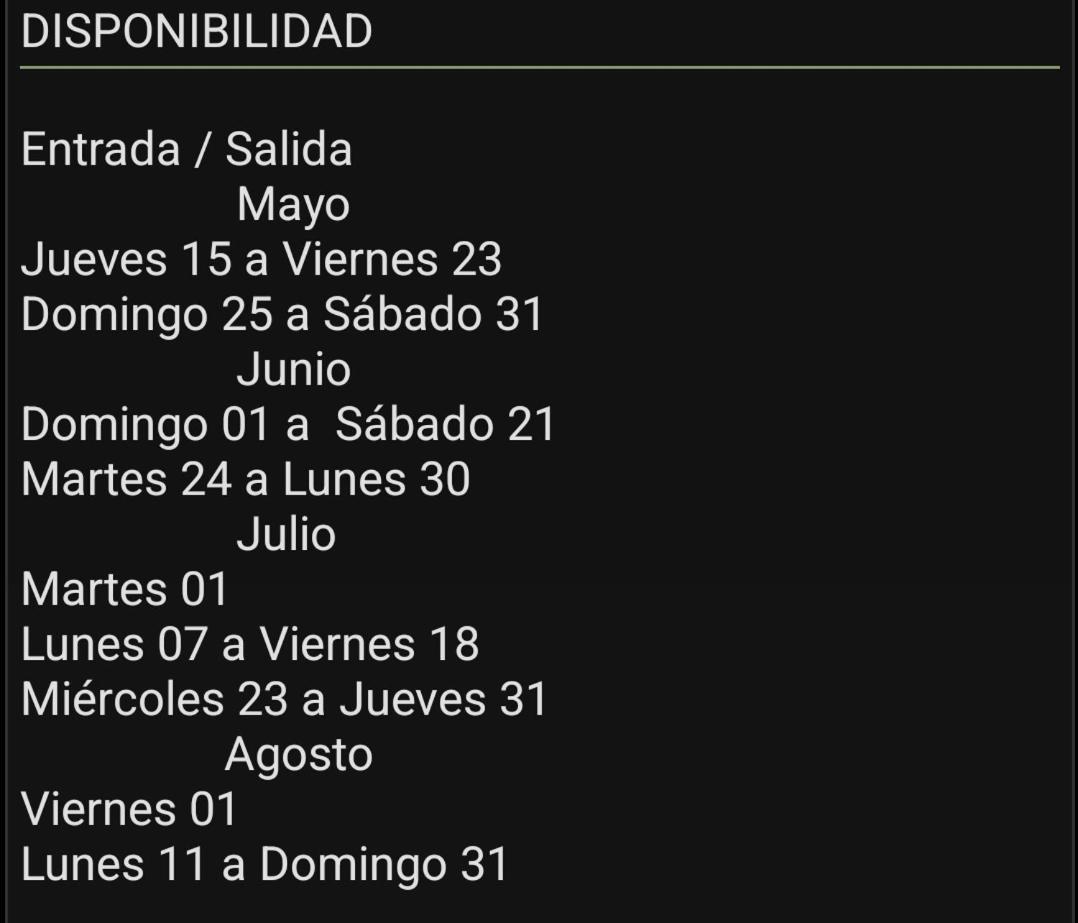Select the Martes 01 date entry
The width and height of the screenshot is (1078, 923).
[124, 590]
